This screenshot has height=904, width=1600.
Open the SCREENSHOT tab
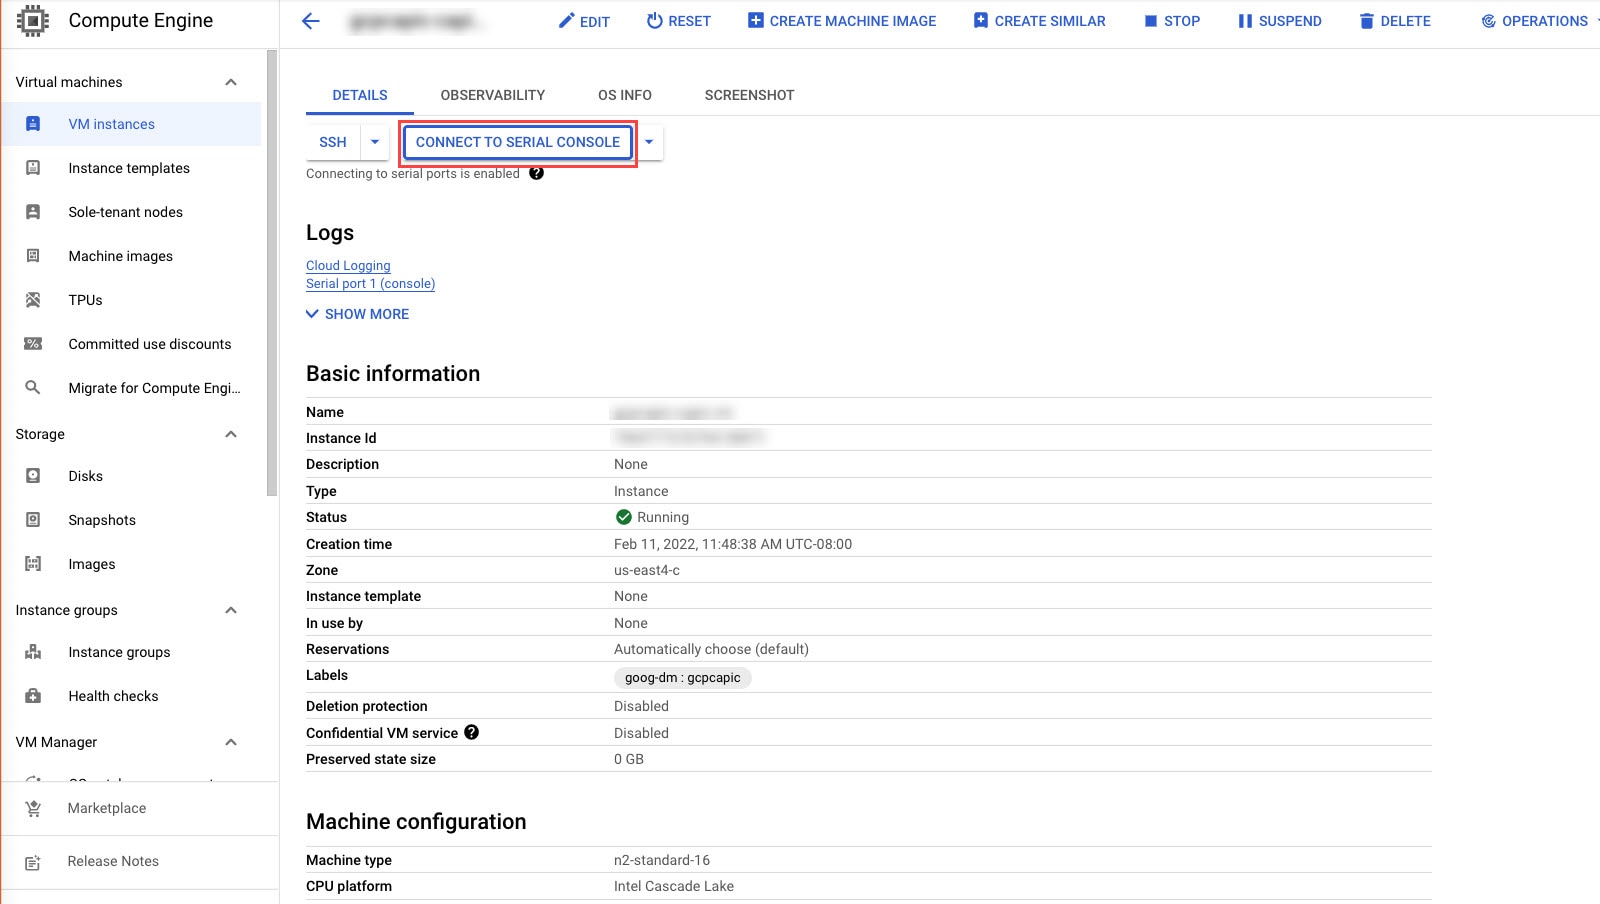click(x=748, y=95)
